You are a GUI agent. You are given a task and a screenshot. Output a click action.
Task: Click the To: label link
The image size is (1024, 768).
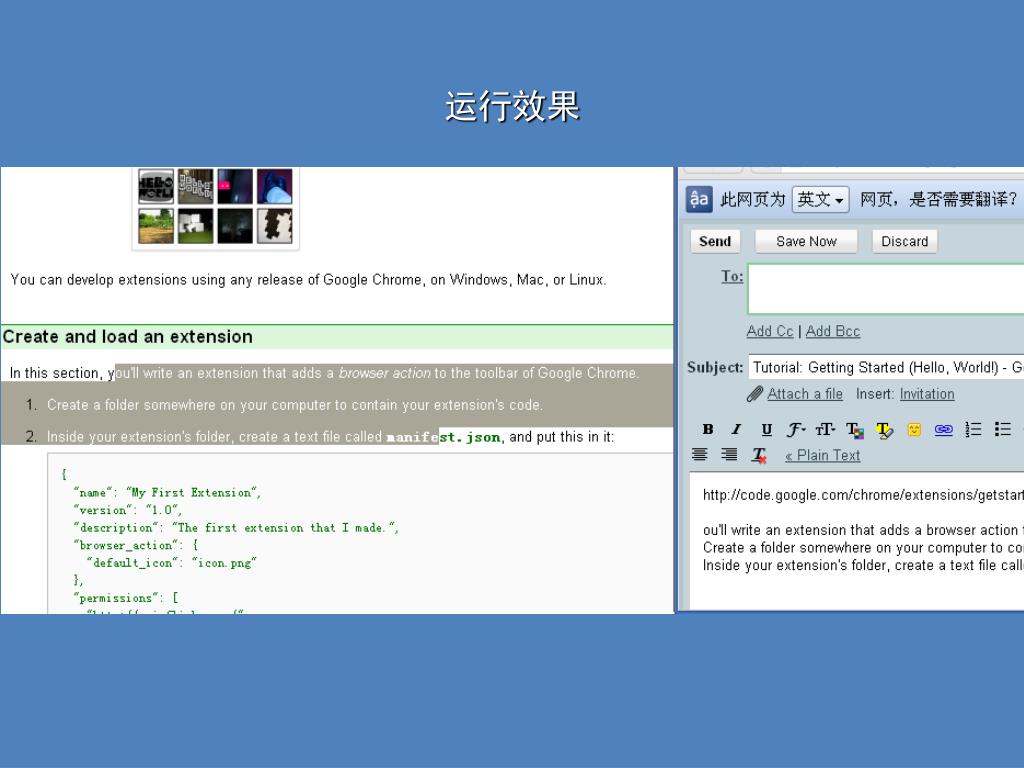coord(732,276)
